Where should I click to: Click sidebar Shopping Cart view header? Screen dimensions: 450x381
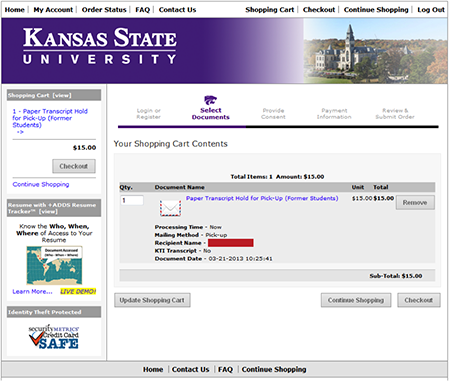tap(54, 95)
